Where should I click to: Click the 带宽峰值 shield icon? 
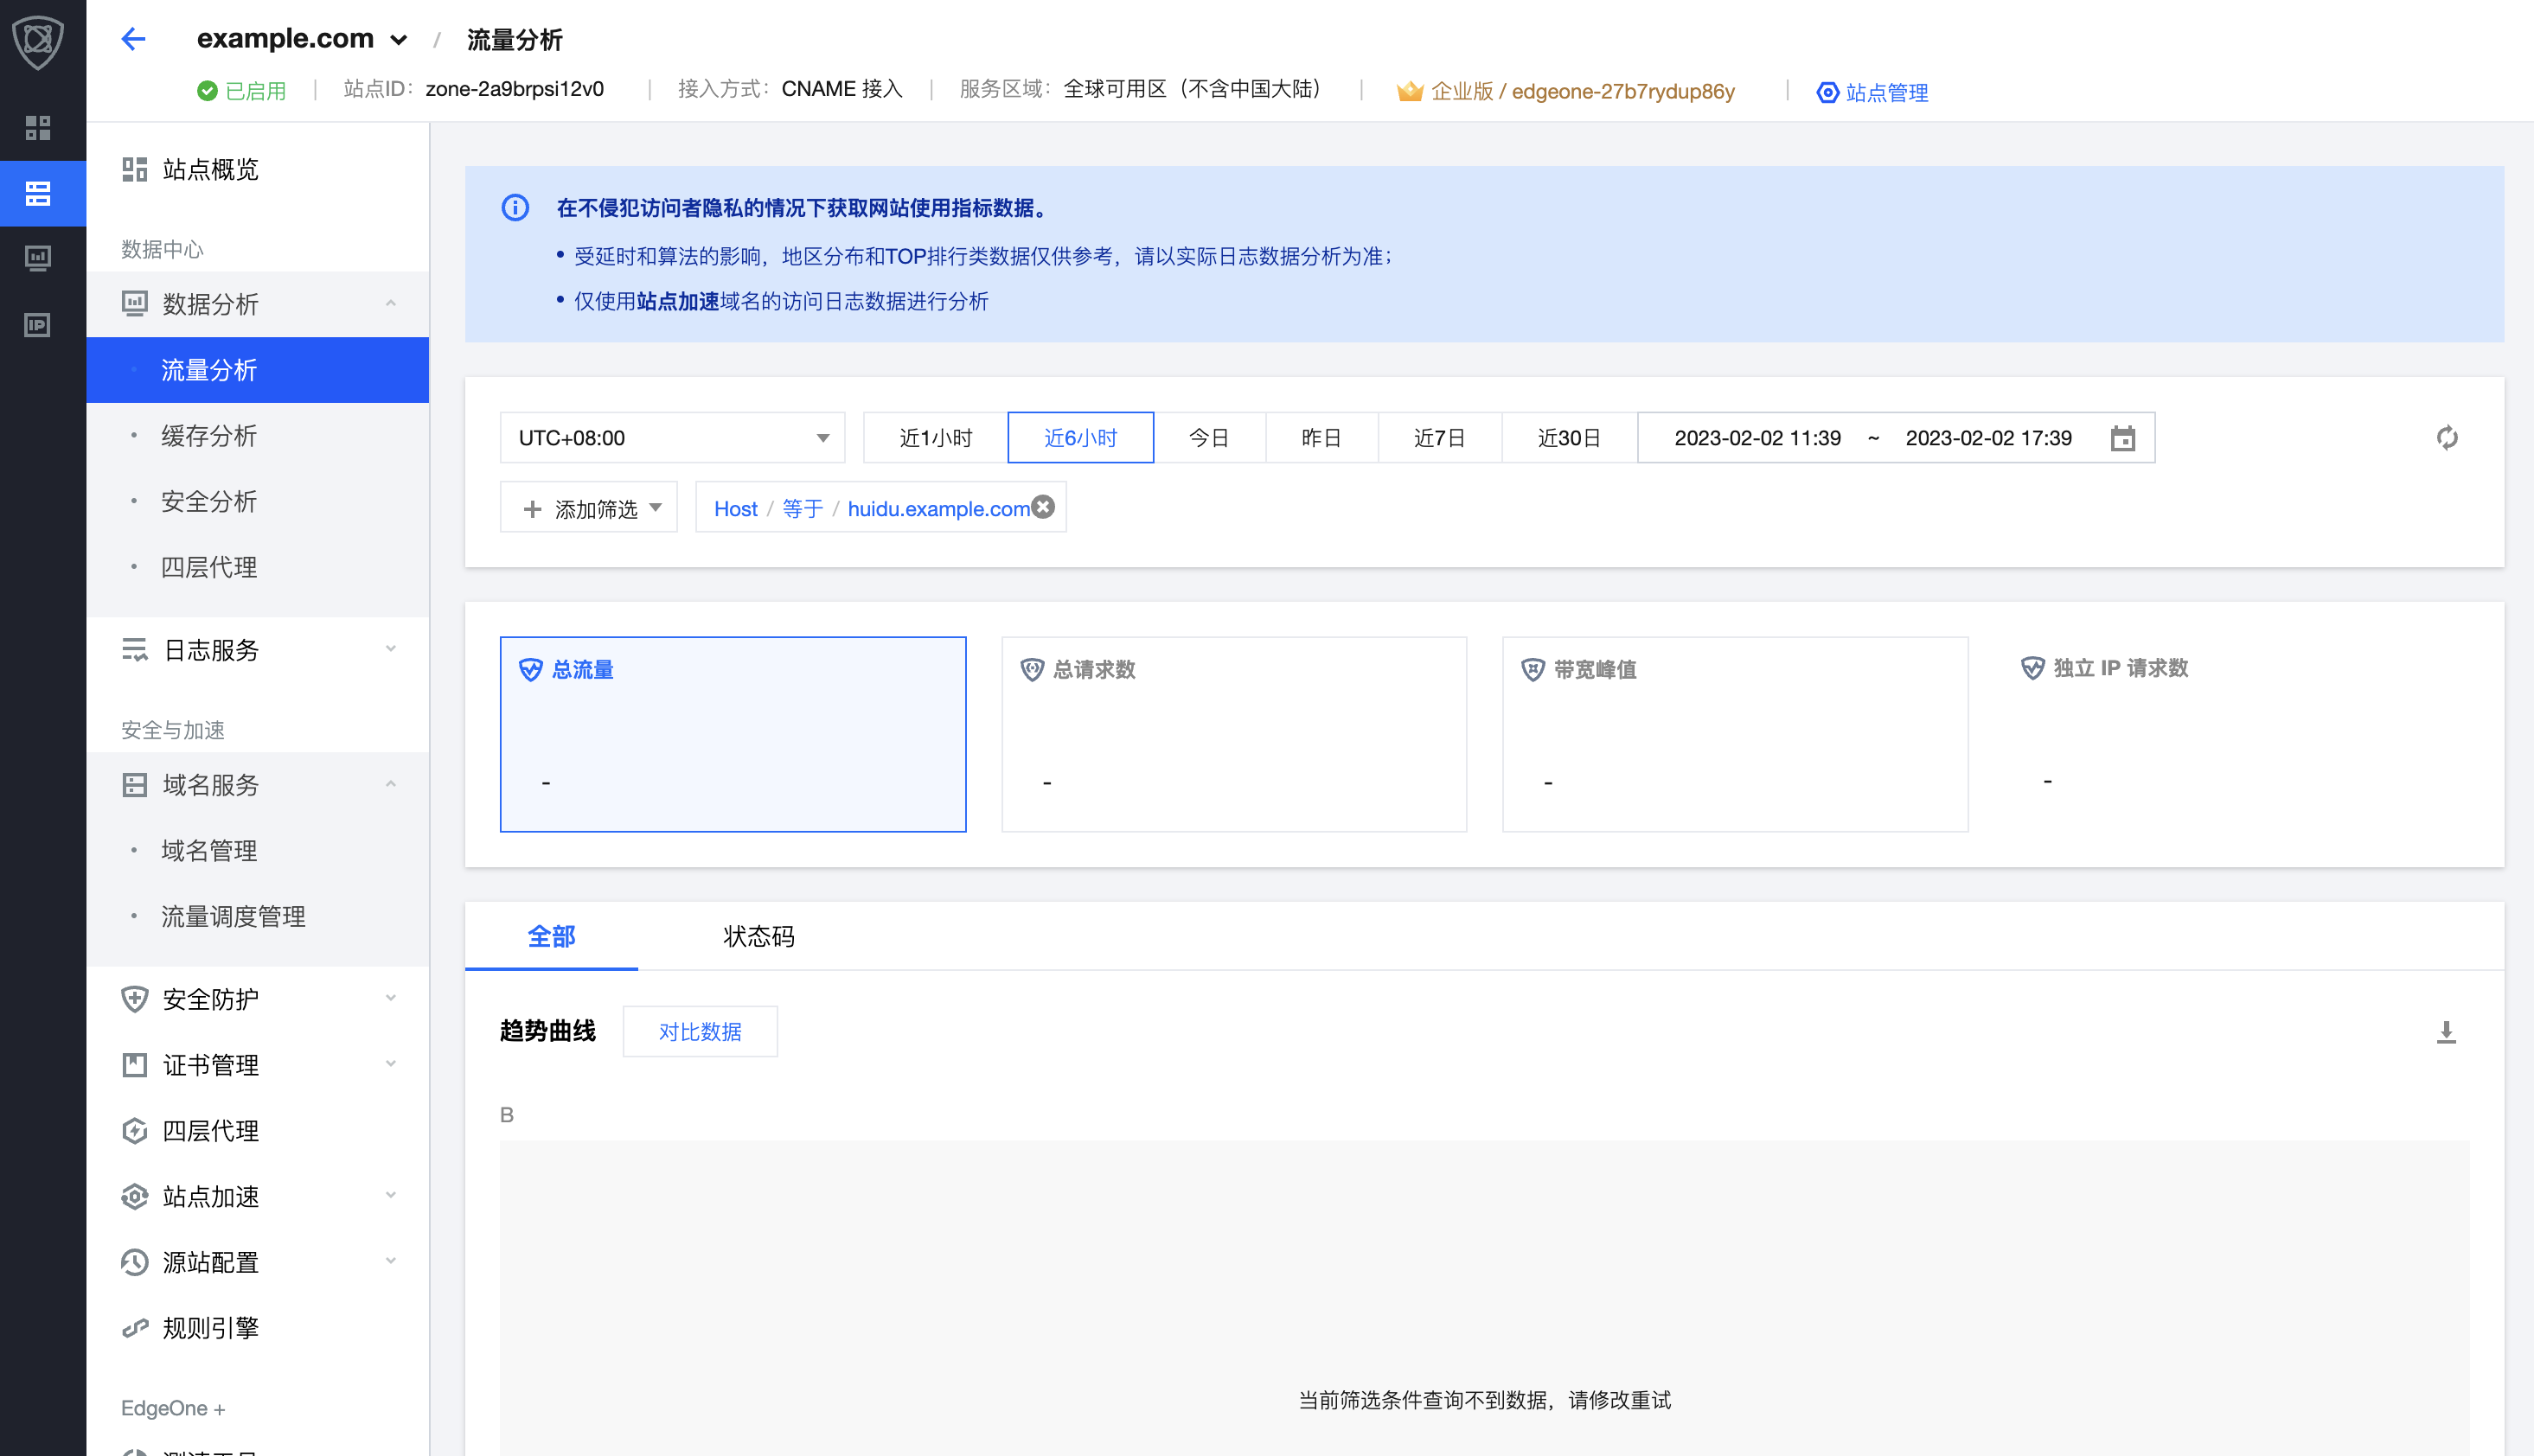[1533, 669]
